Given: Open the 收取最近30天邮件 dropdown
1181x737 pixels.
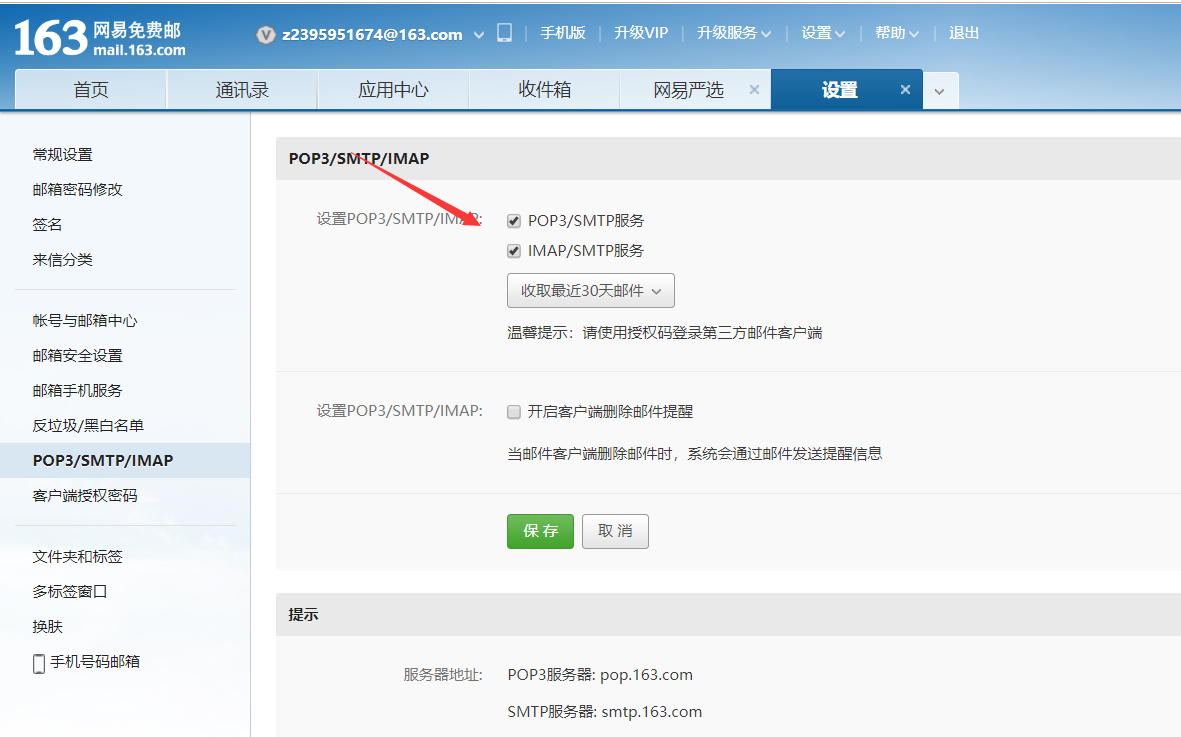Looking at the screenshot, I should (590, 291).
